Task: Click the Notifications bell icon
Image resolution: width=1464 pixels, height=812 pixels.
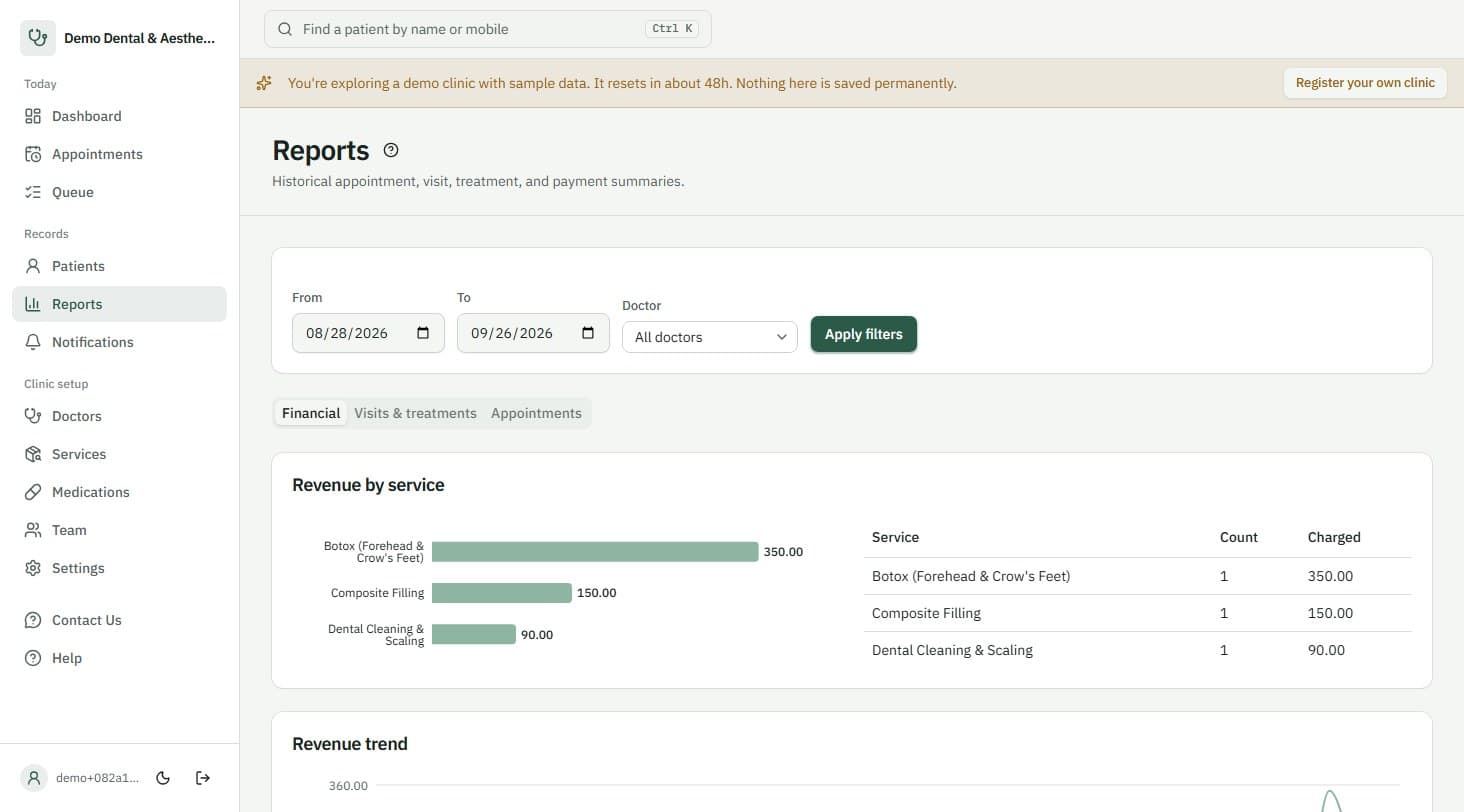Action: tap(33, 342)
